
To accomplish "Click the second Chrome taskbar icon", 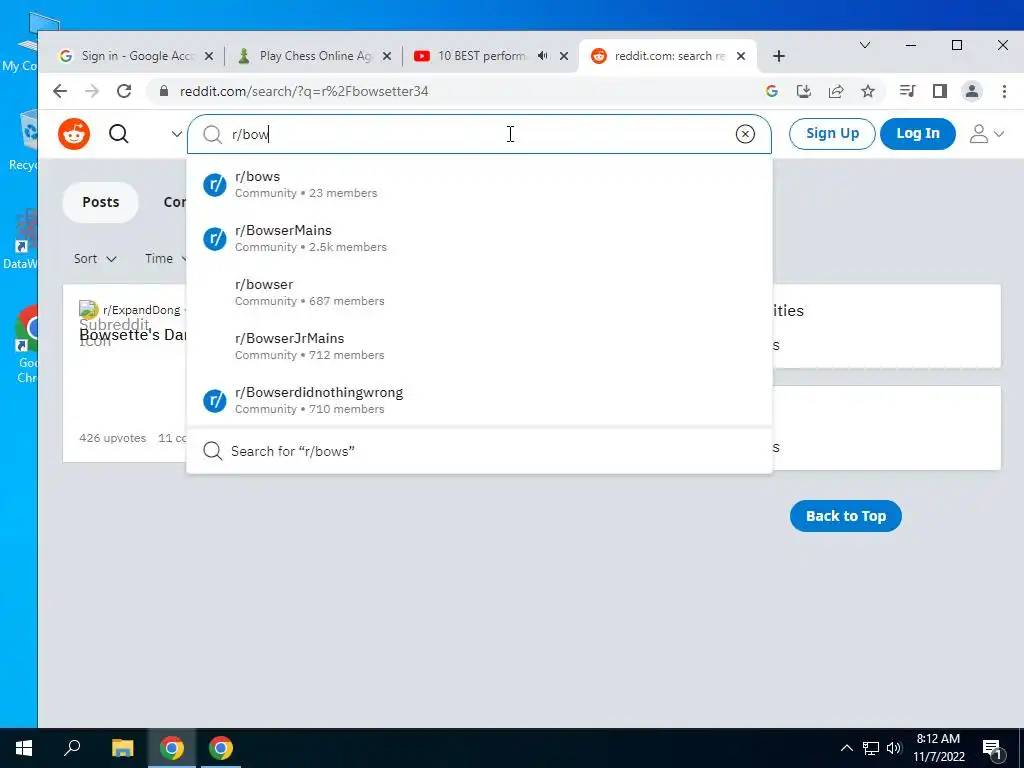I will [x=221, y=748].
